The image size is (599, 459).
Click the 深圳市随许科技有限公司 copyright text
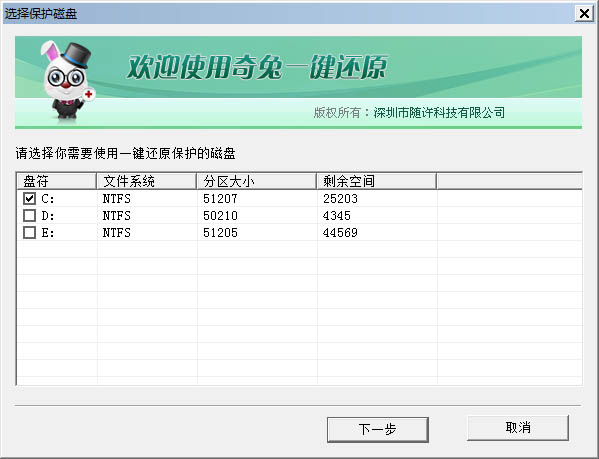click(x=439, y=113)
